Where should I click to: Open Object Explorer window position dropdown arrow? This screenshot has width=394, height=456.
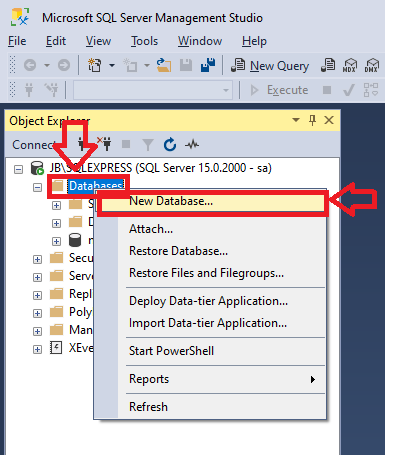[296, 120]
